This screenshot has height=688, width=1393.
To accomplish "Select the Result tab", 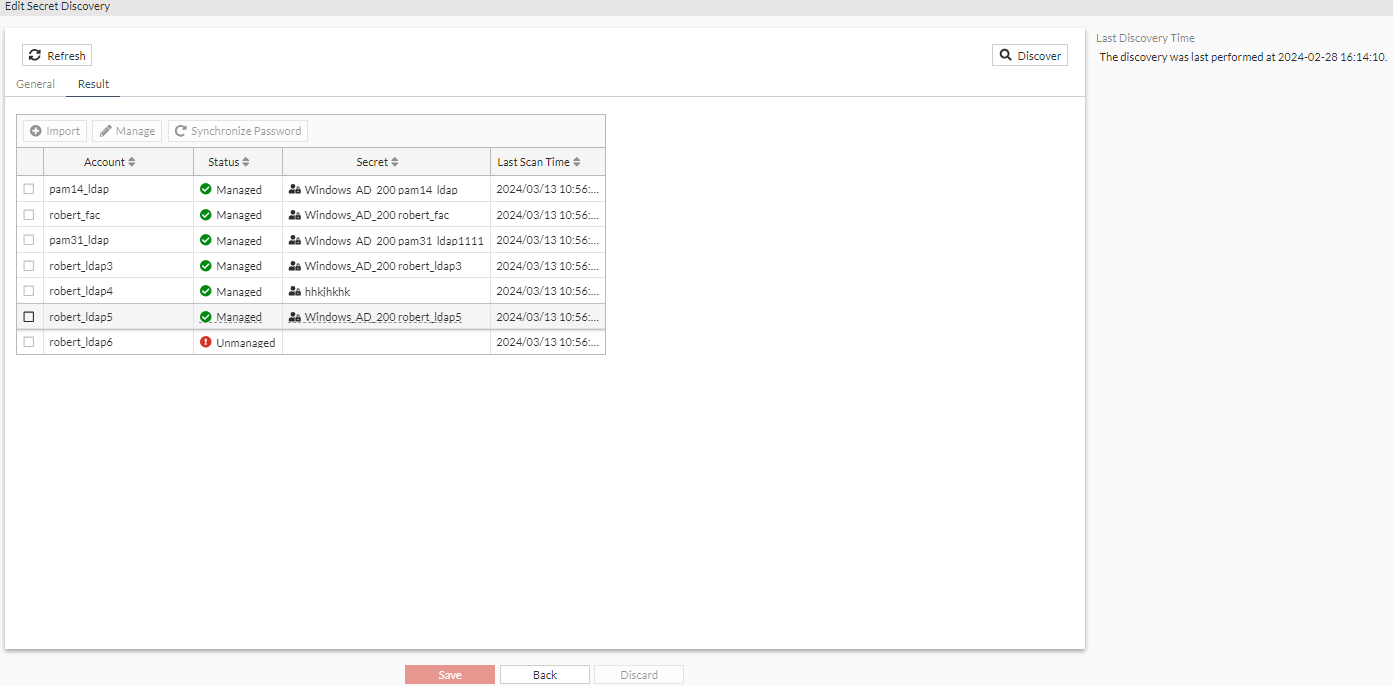I will point(94,84).
